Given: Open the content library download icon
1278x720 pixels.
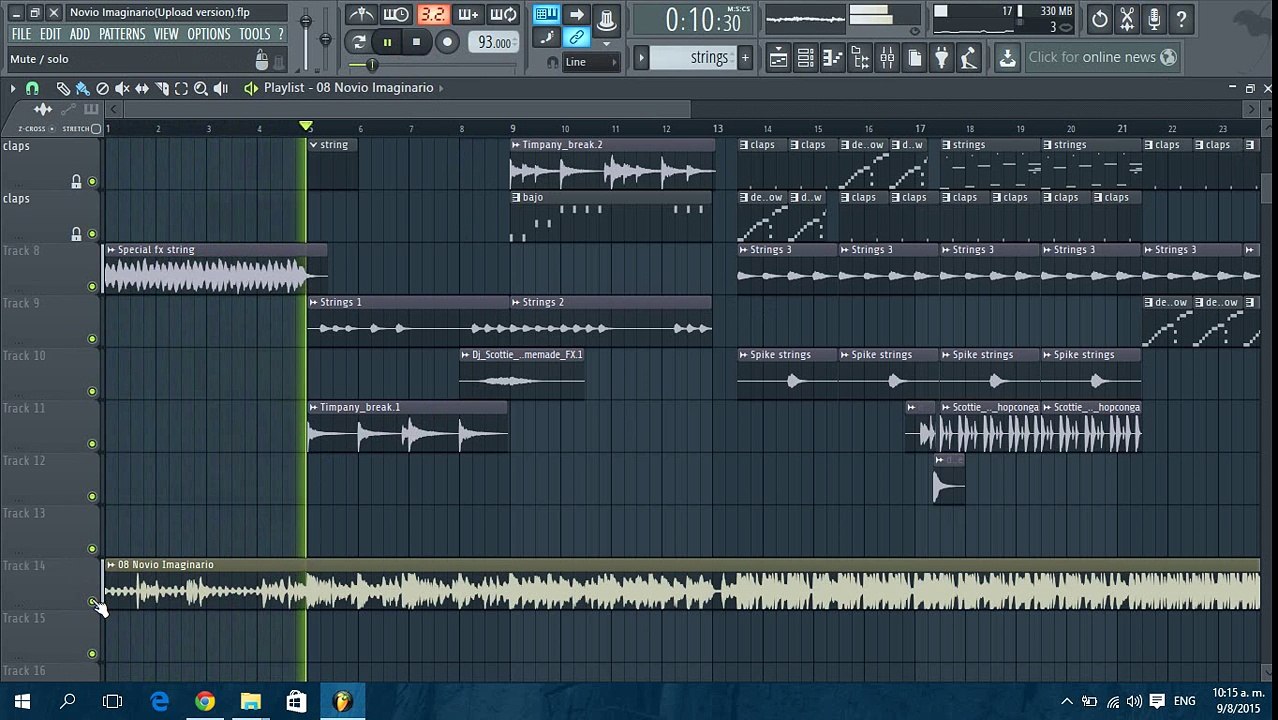Looking at the screenshot, I should click(1007, 58).
